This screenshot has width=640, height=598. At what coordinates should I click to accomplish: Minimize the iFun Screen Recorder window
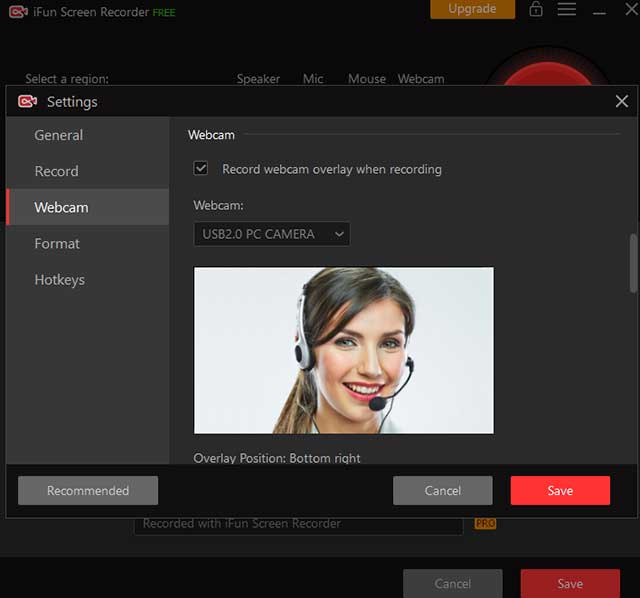[x=599, y=10]
